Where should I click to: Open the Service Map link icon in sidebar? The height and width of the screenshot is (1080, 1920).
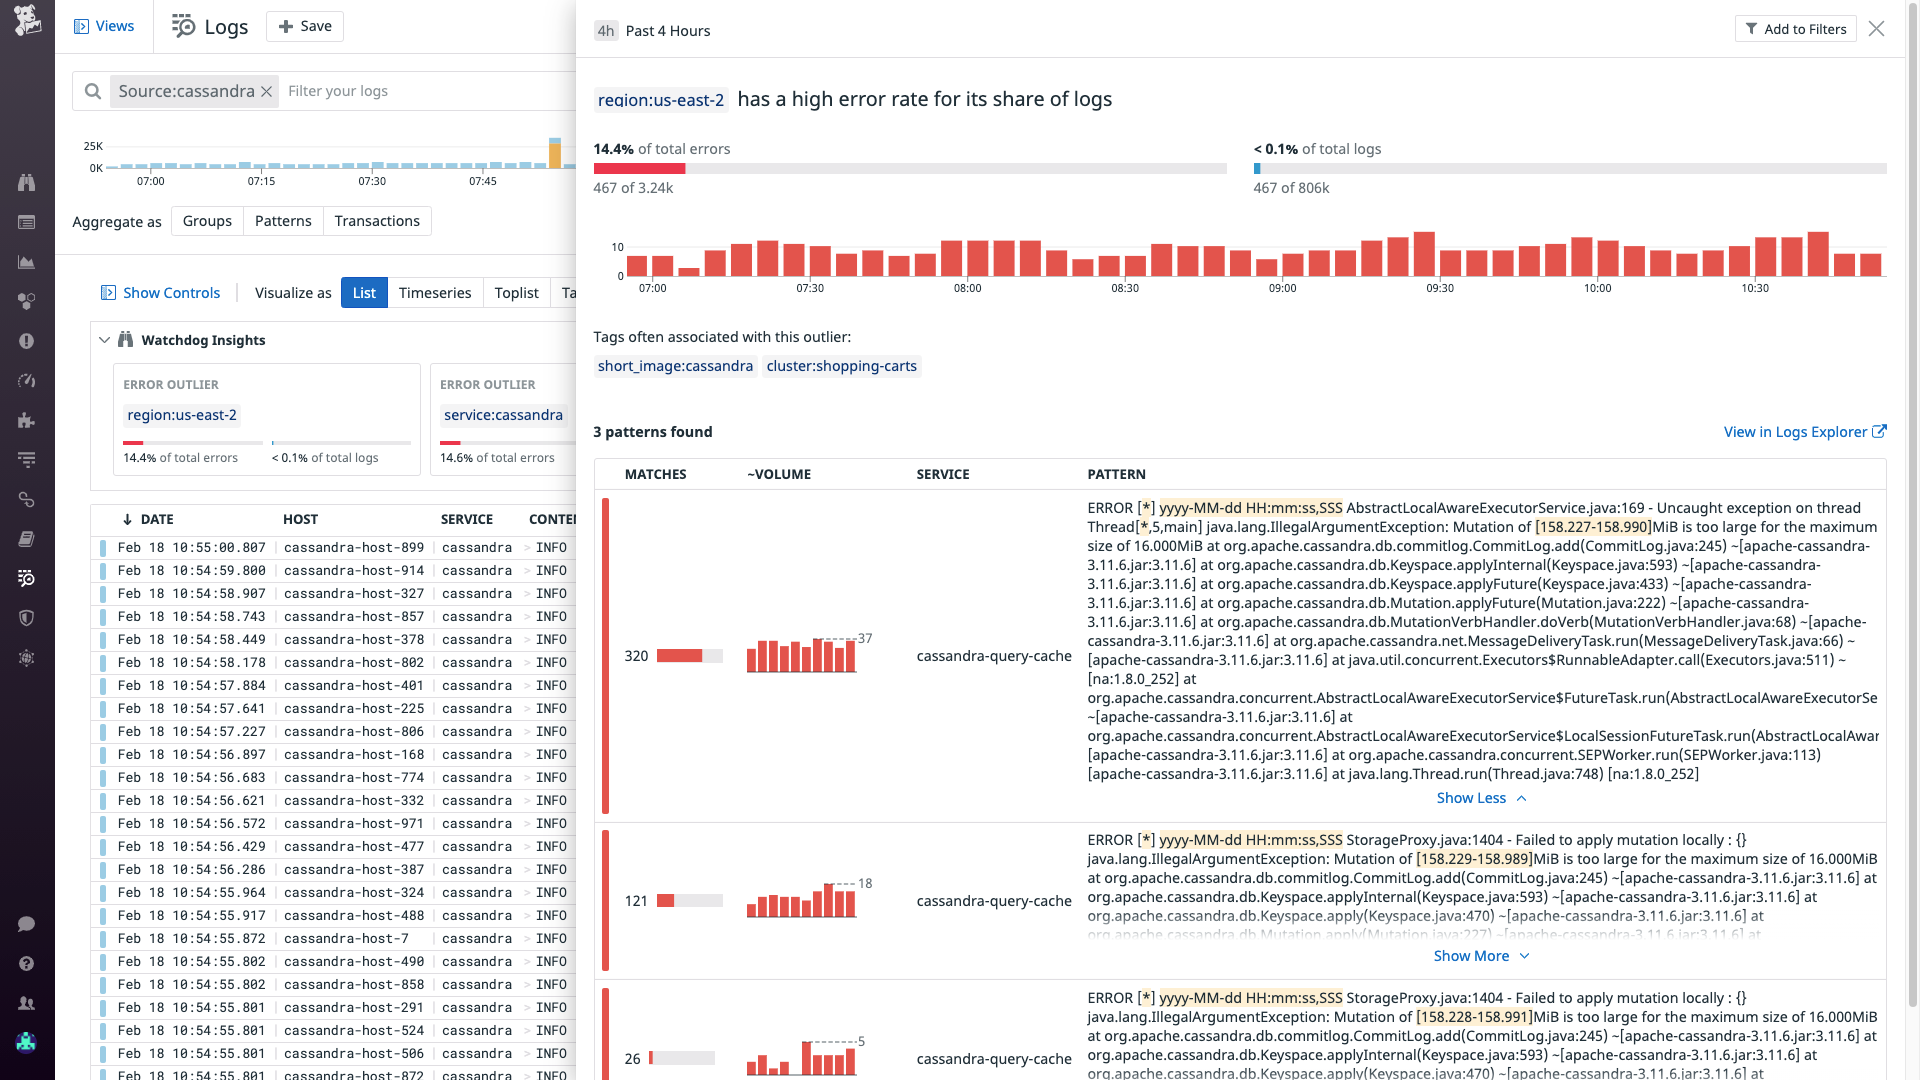(27, 500)
